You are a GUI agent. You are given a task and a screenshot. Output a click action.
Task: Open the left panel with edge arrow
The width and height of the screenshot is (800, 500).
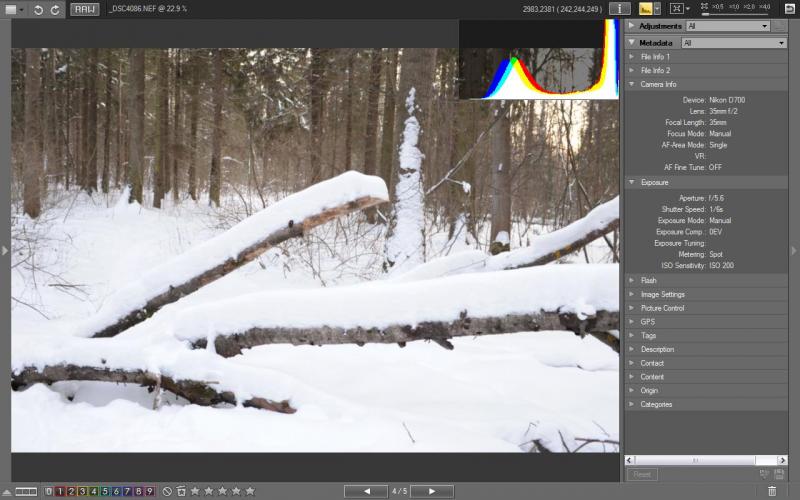[x=5, y=251]
